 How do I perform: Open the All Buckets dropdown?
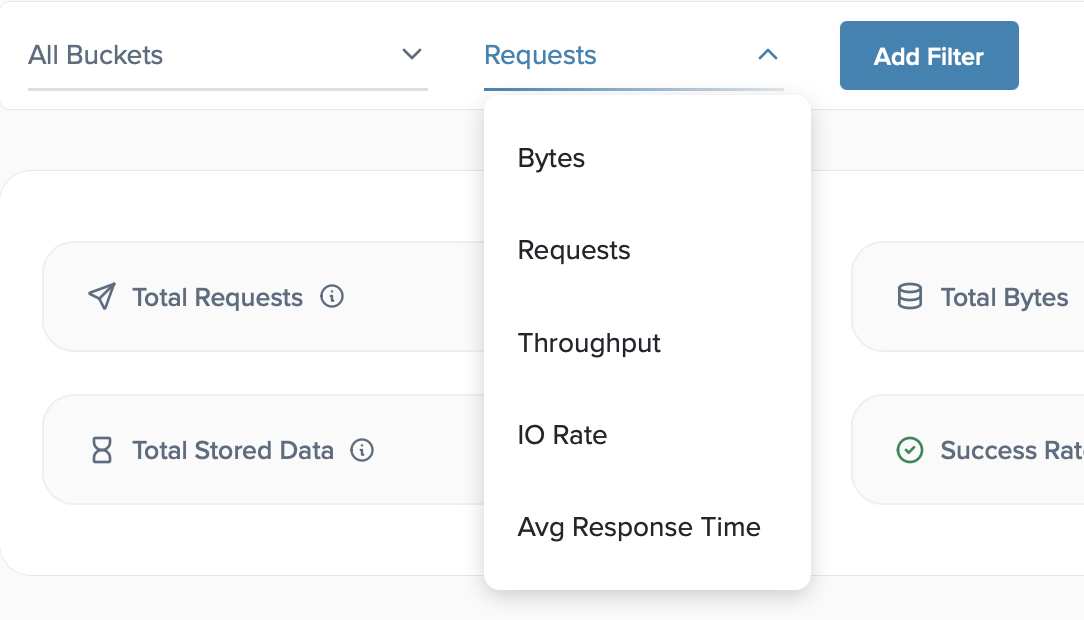tap(200, 56)
